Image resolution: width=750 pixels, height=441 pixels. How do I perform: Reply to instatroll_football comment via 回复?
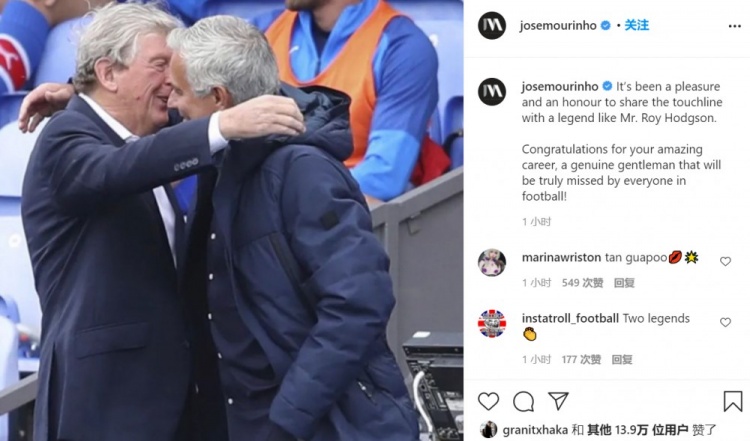(x=622, y=359)
